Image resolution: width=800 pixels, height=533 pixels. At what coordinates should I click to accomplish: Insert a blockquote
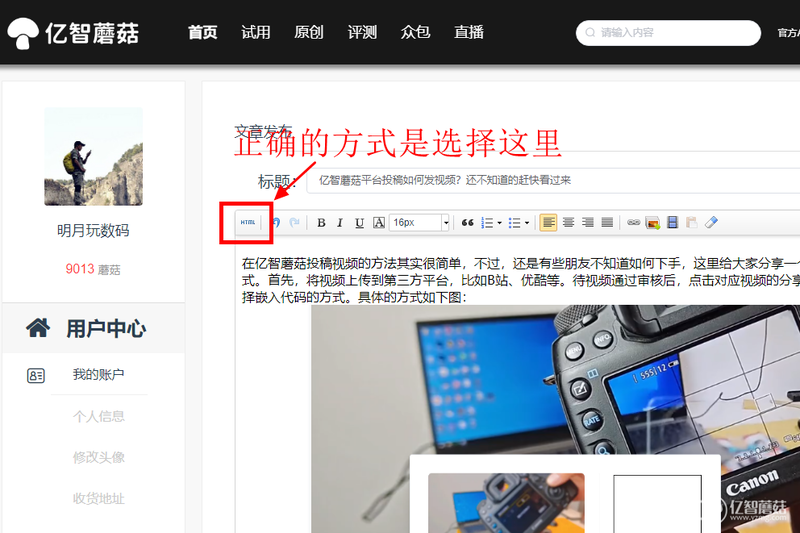click(x=467, y=223)
